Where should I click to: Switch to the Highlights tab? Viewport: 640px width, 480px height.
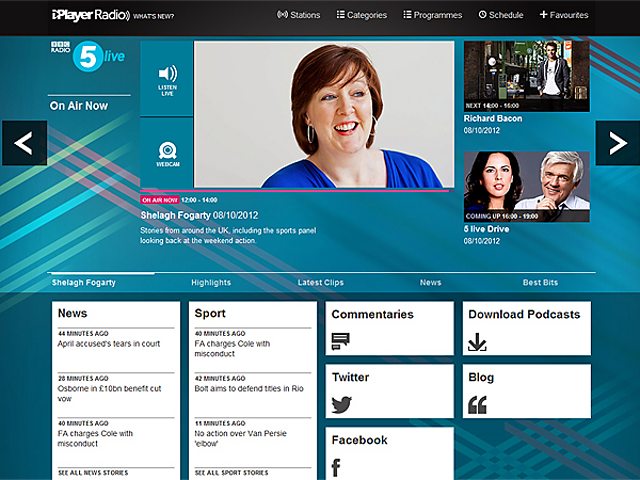point(211,282)
